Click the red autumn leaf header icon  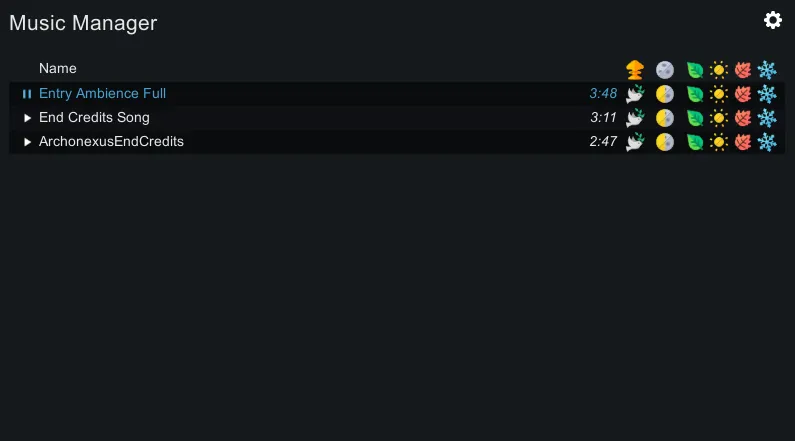click(743, 70)
